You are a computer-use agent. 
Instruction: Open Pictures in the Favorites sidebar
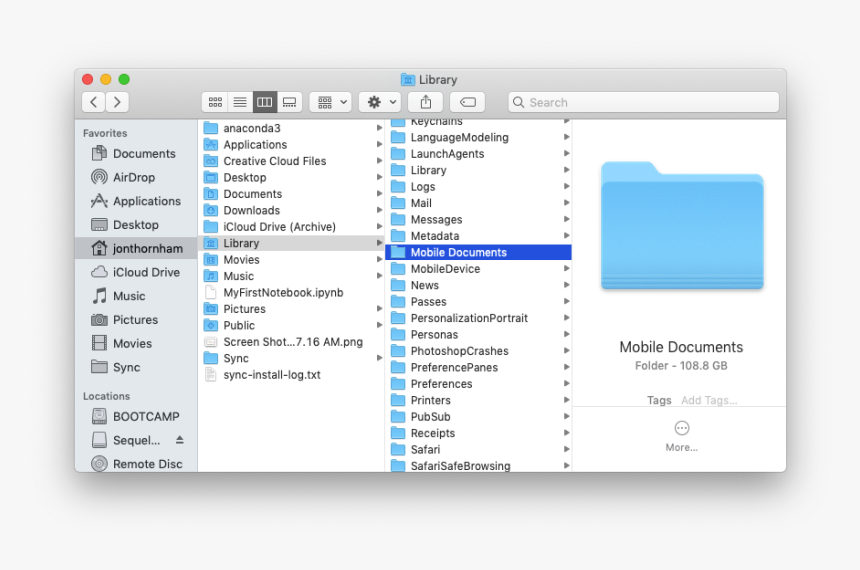tap(135, 319)
